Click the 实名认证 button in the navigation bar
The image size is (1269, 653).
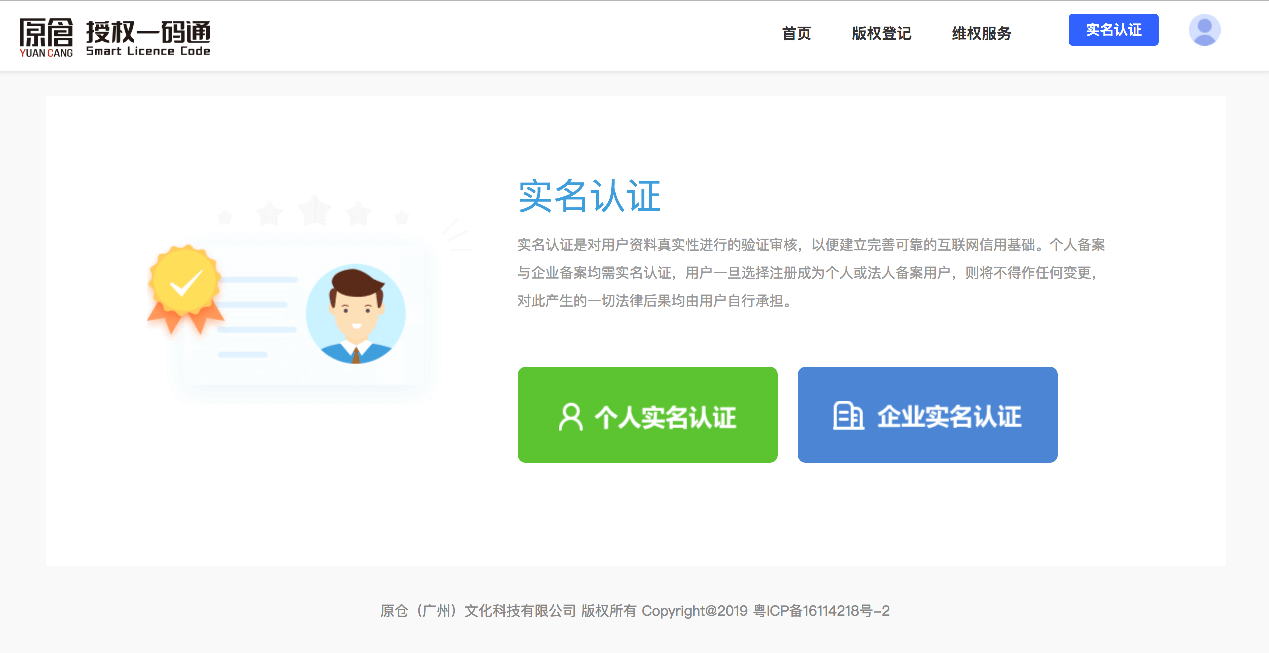pyautogui.click(x=1113, y=29)
